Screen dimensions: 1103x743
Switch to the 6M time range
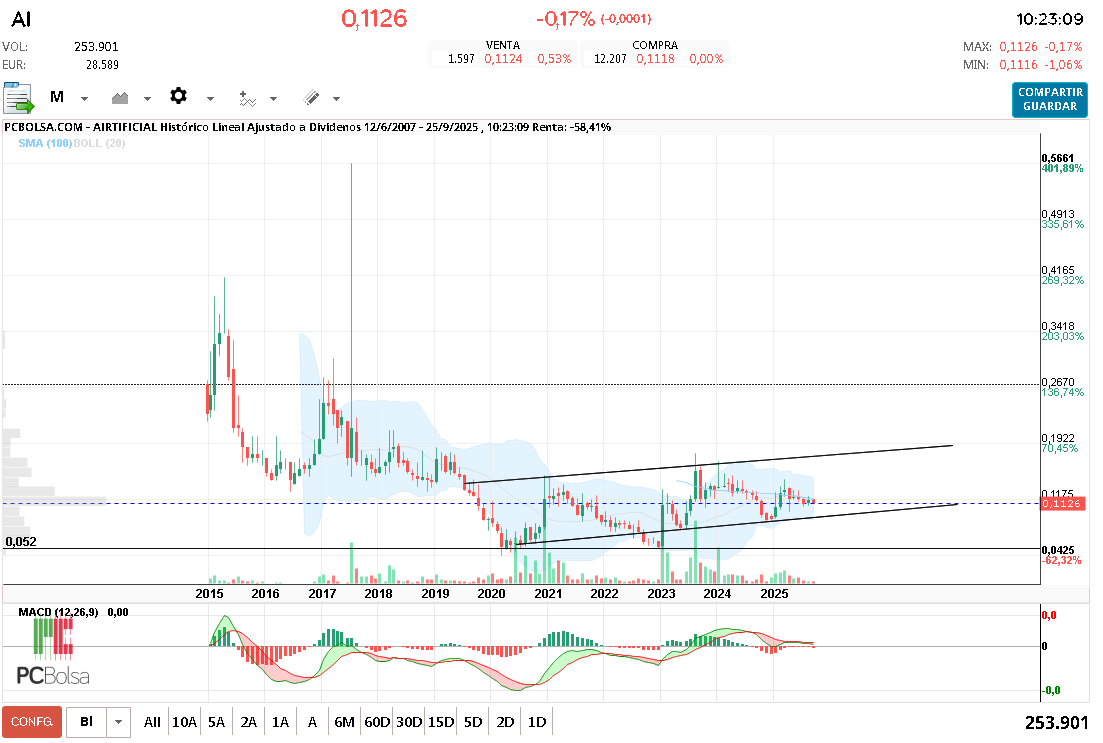click(345, 722)
